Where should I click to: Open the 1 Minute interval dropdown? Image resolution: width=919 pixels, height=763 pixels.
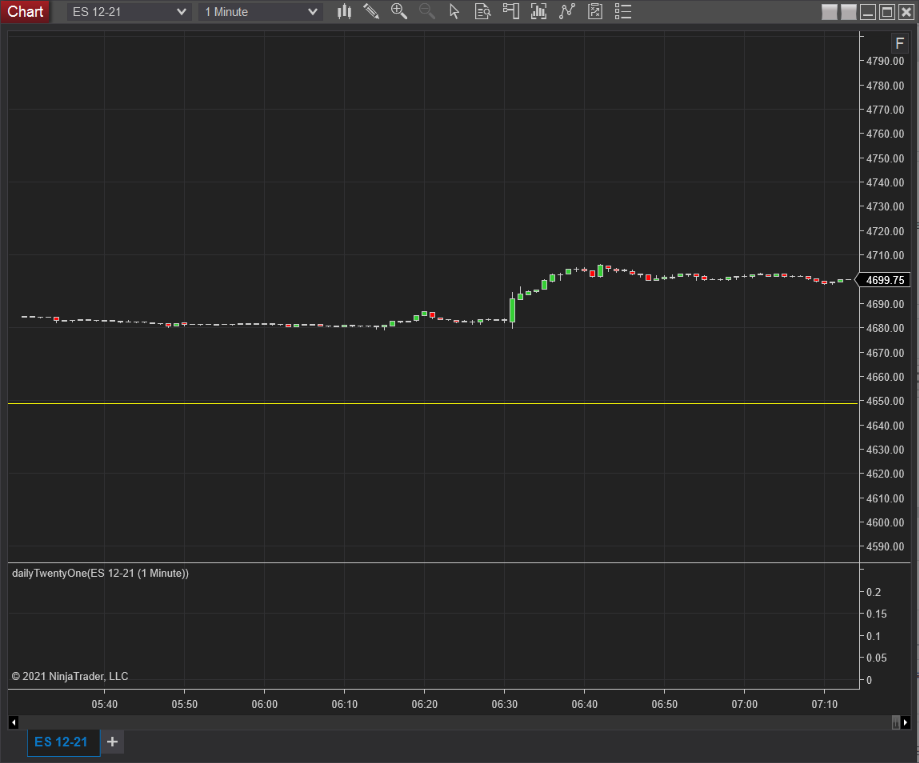coord(261,12)
